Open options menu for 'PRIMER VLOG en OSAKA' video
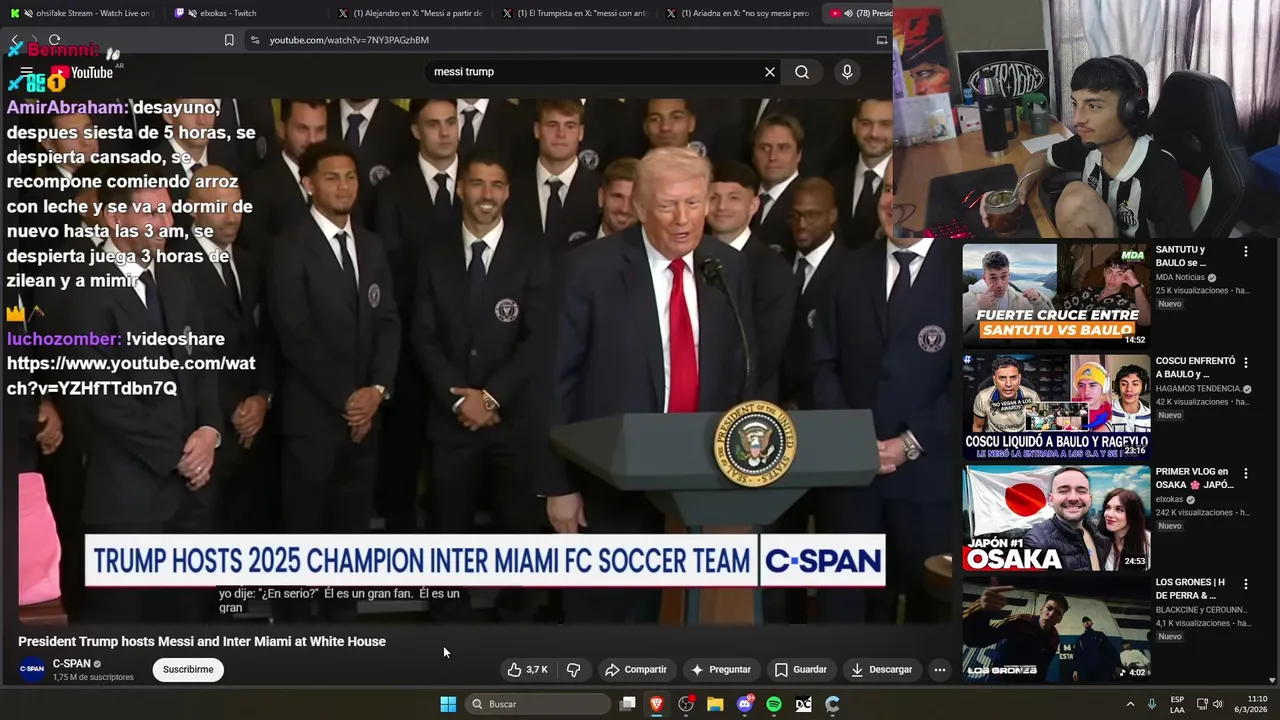This screenshot has height=720, width=1280. [x=1246, y=473]
